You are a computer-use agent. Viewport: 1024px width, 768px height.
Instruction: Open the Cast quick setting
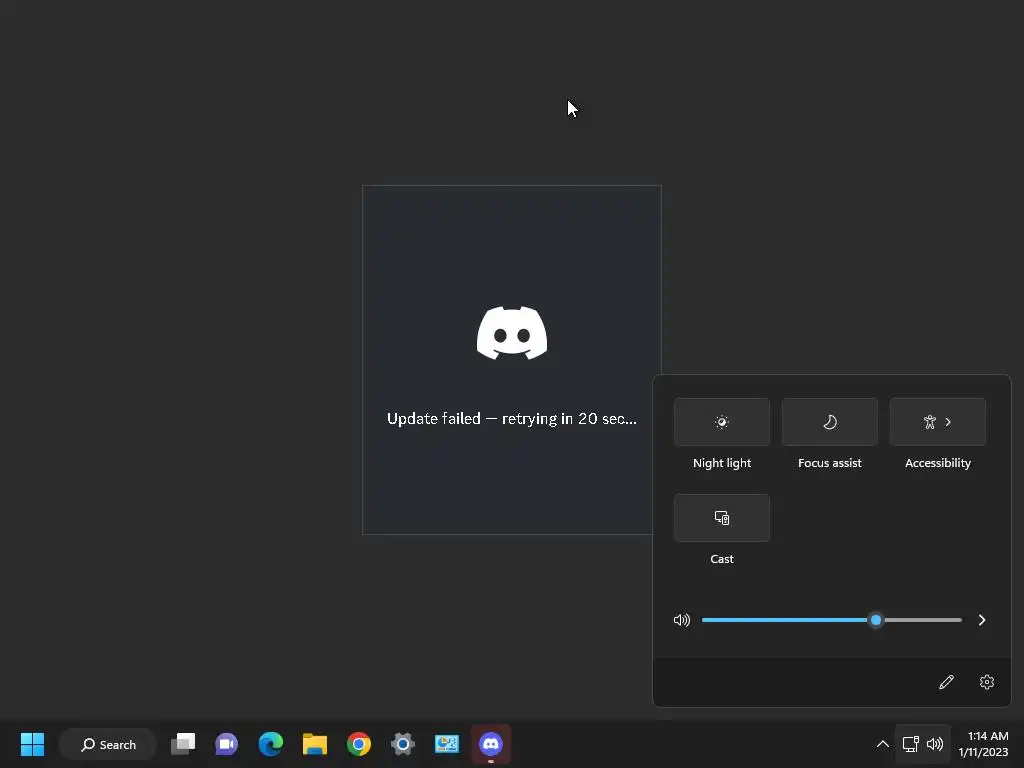click(x=722, y=518)
